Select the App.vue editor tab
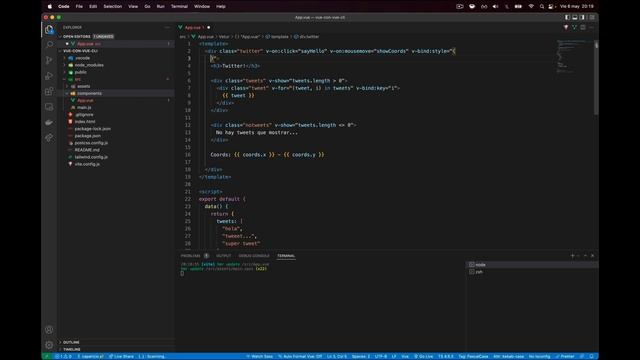 [x=194, y=27]
